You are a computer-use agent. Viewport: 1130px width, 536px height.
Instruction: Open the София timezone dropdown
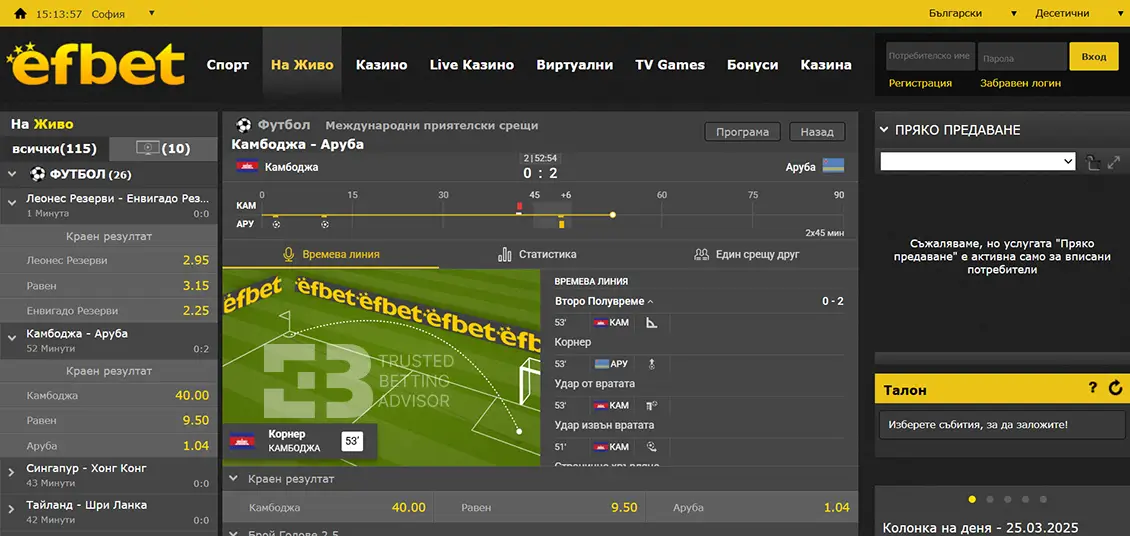122,14
